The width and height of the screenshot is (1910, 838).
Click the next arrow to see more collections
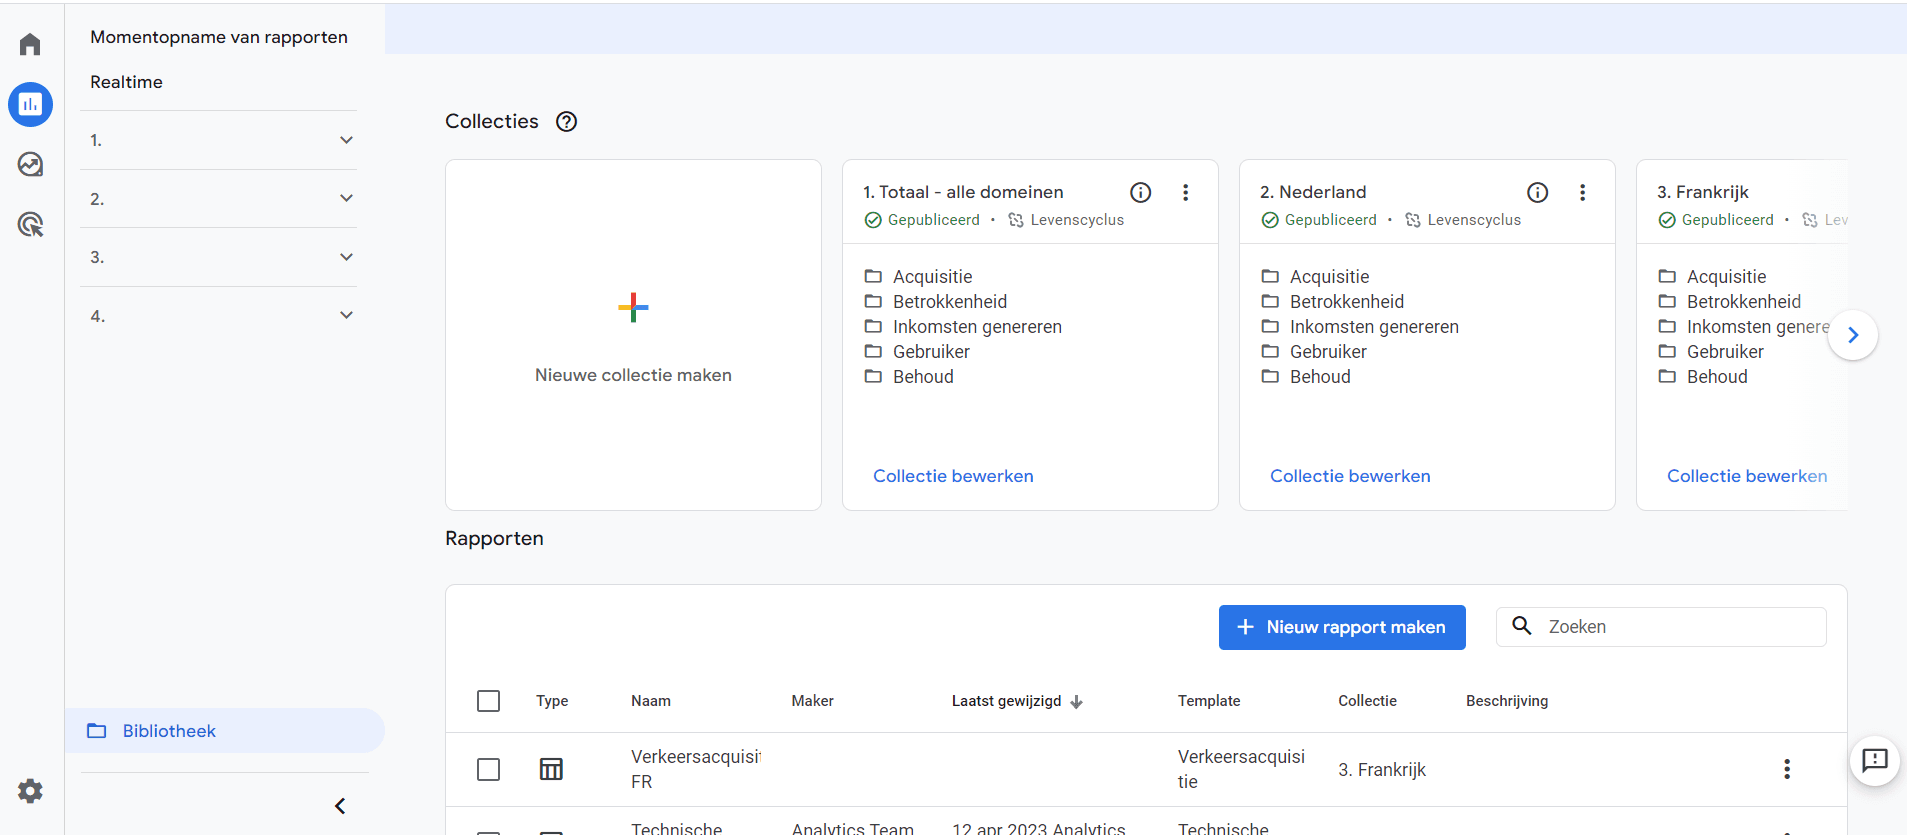point(1853,335)
